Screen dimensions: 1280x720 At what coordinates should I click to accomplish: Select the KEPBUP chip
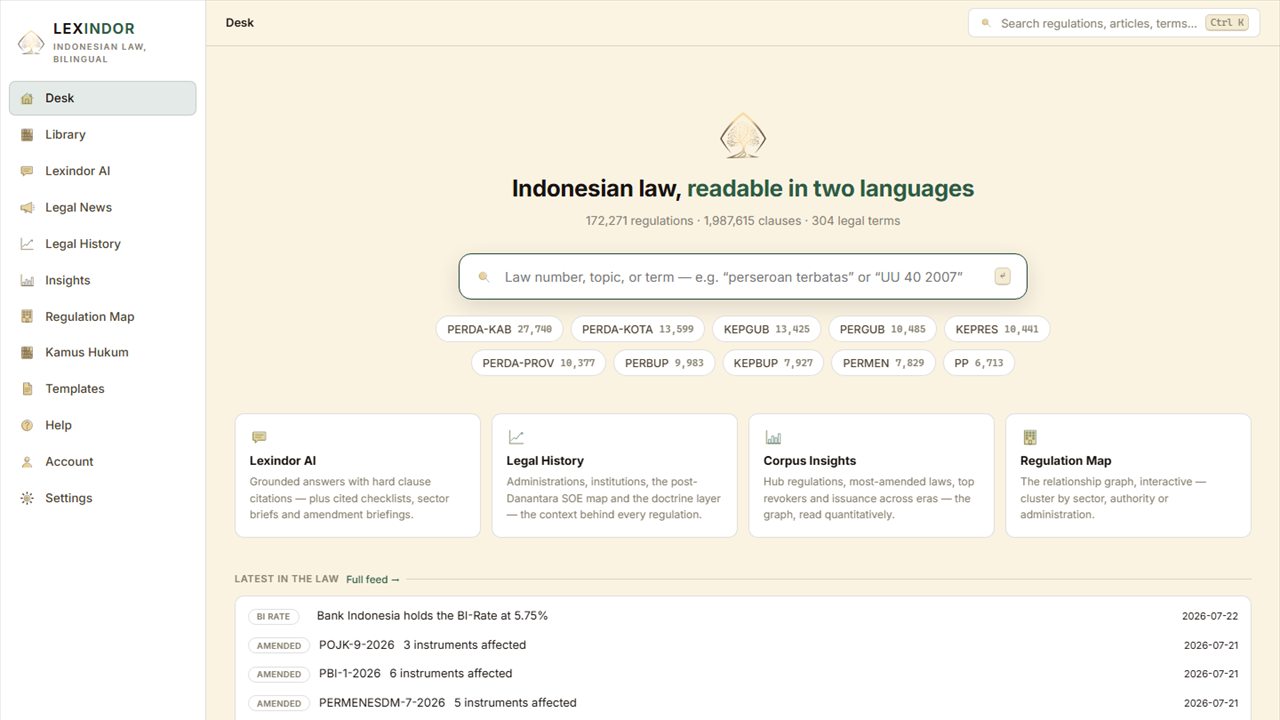[x=773, y=363]
